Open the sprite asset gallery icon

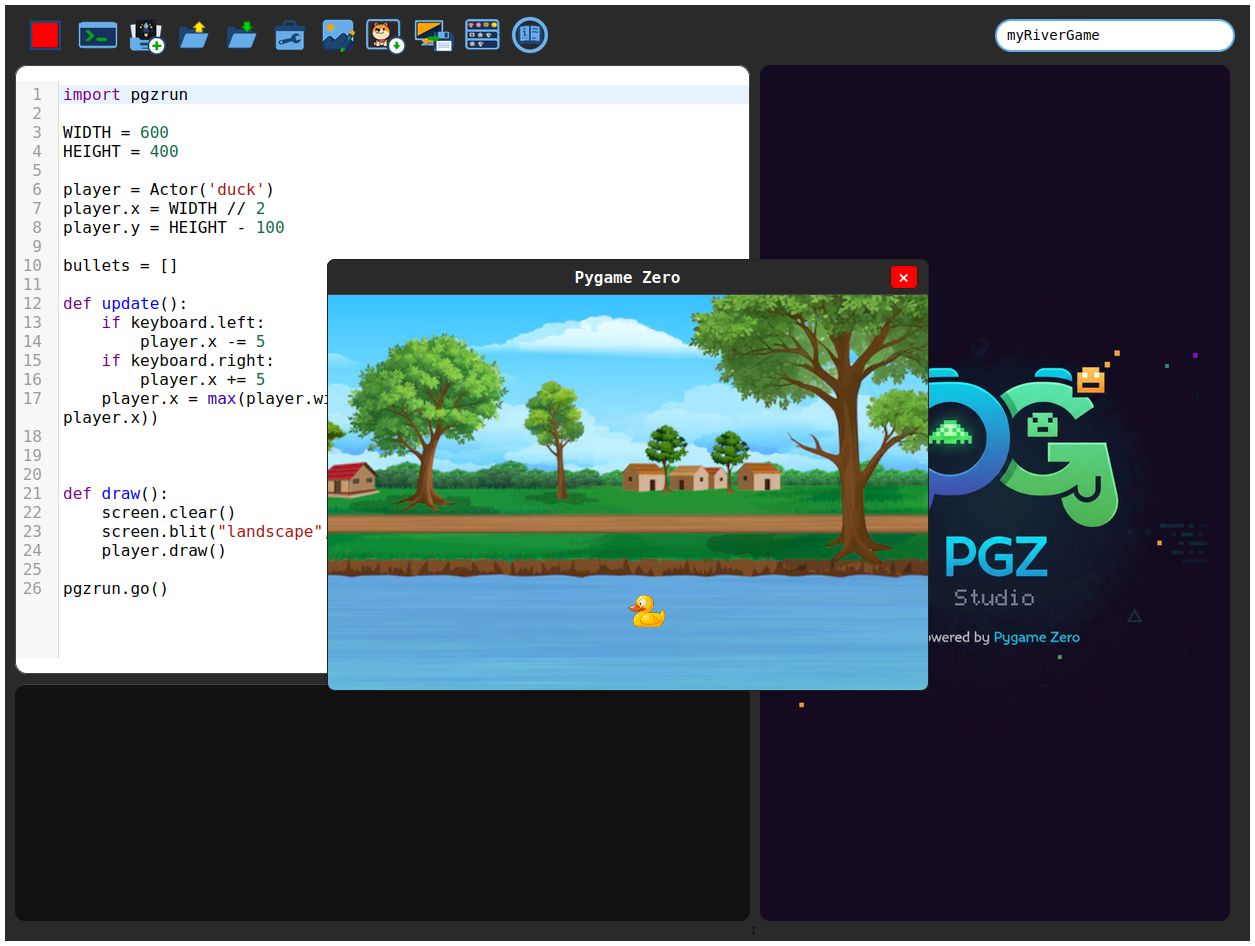[481, 36]
